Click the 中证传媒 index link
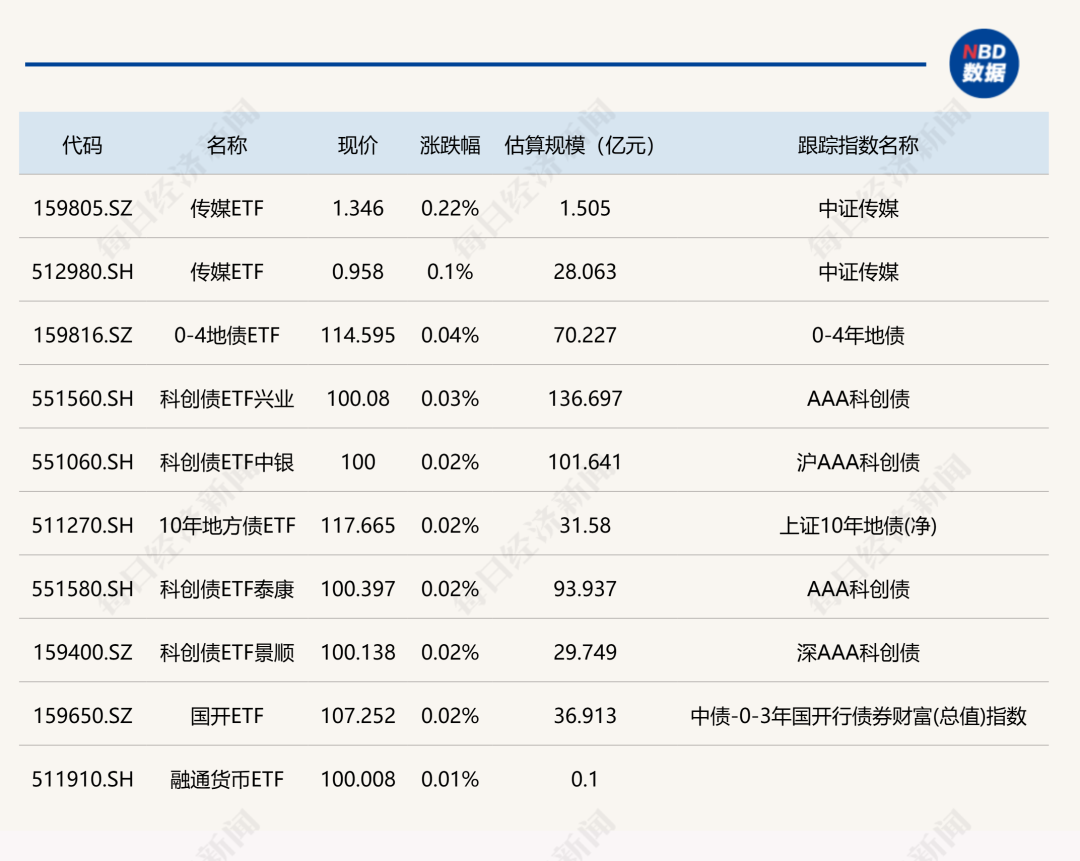This screenshot has width=1080, height=861. [858, 208]
